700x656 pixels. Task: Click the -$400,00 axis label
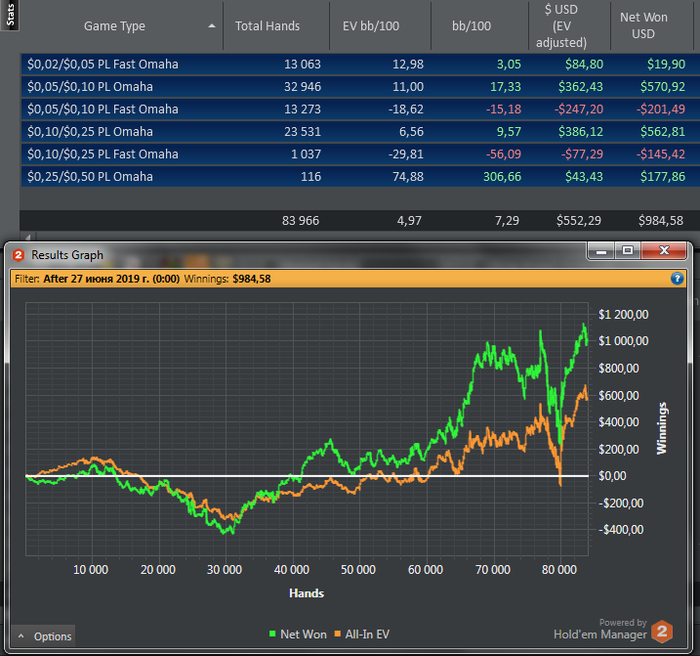(621, 530)
